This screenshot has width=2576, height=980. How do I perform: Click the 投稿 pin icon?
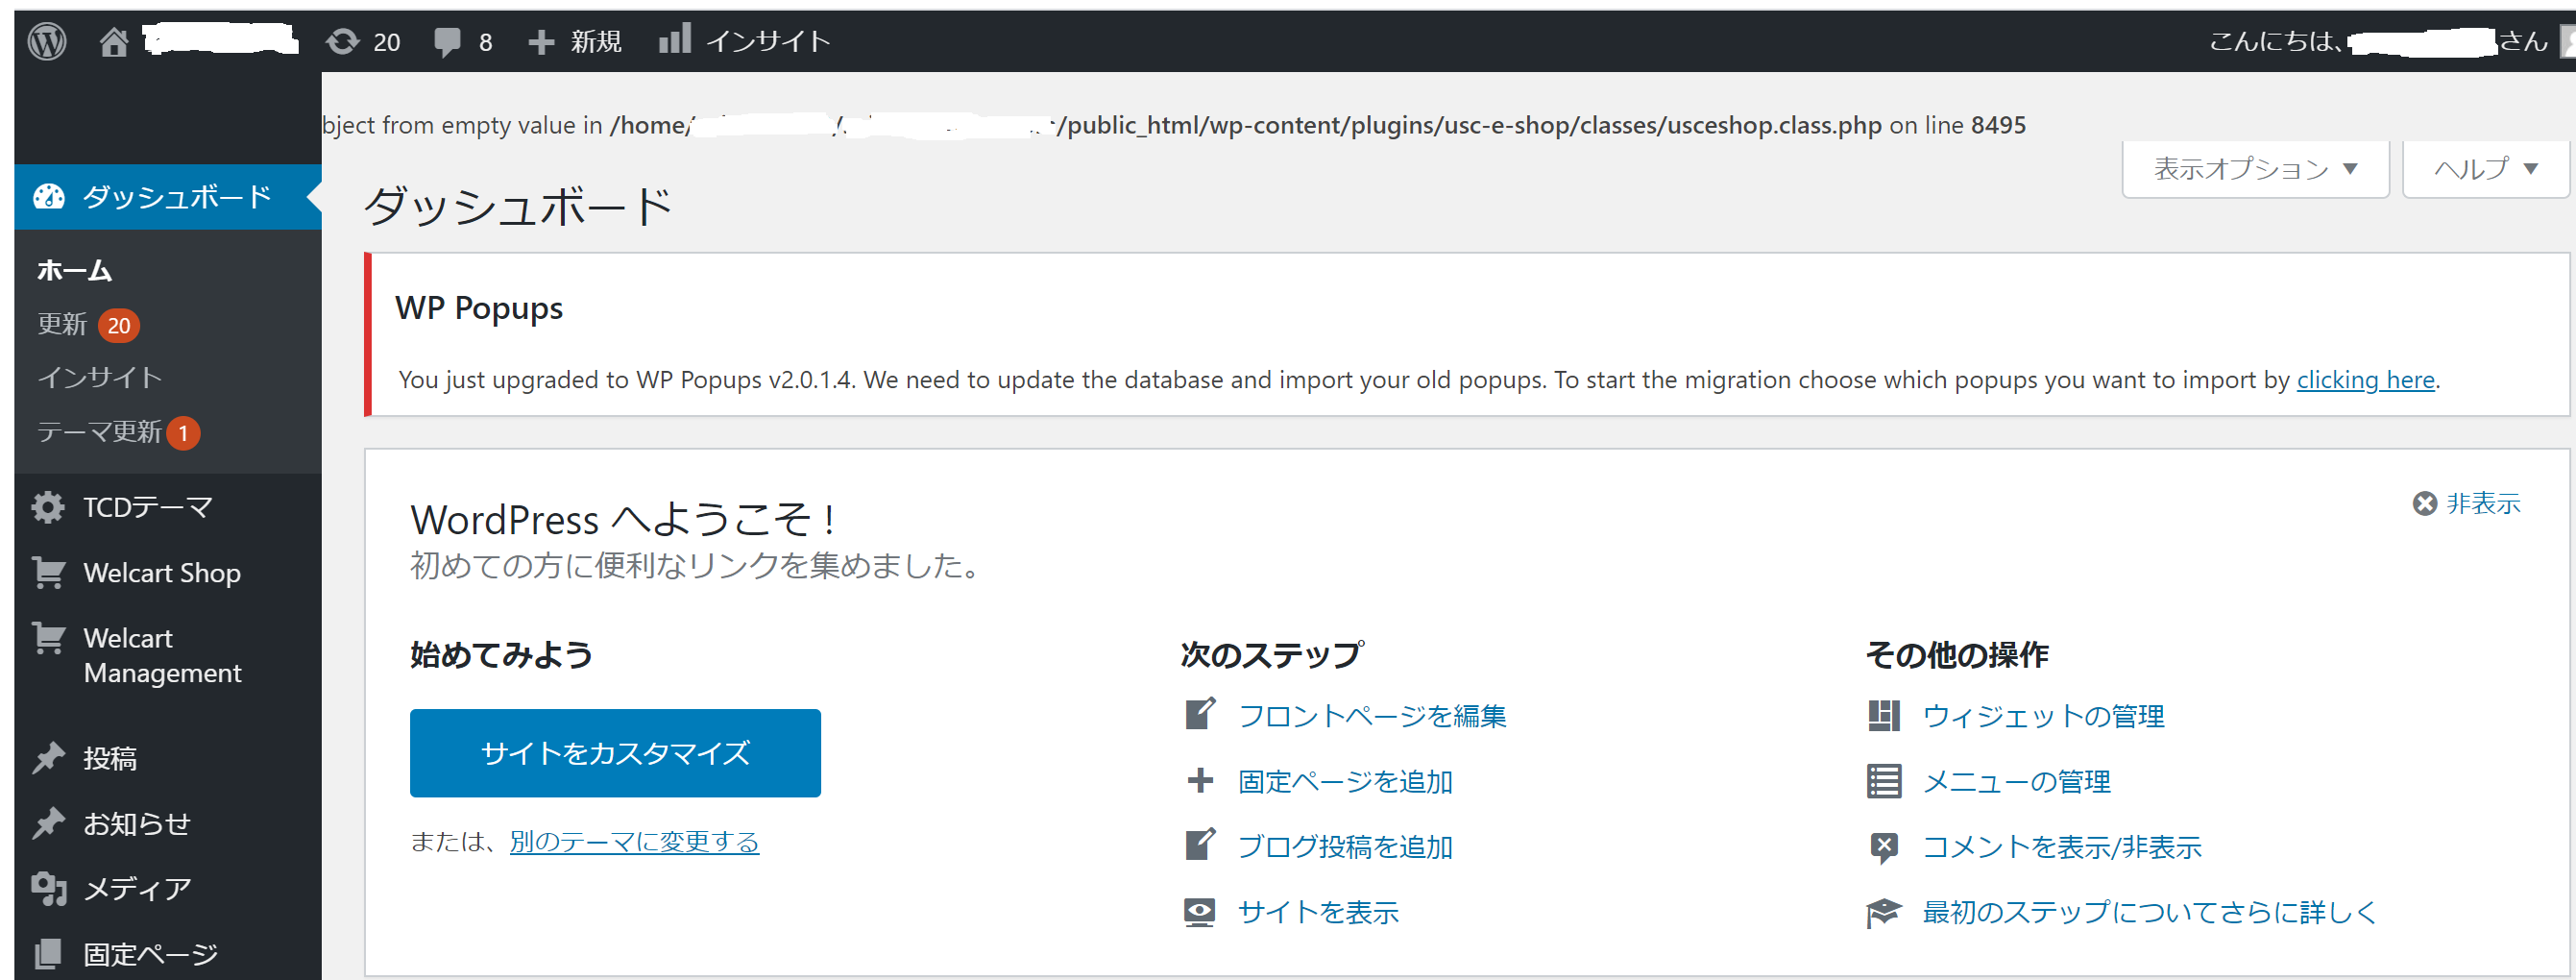tap(48, 758)
